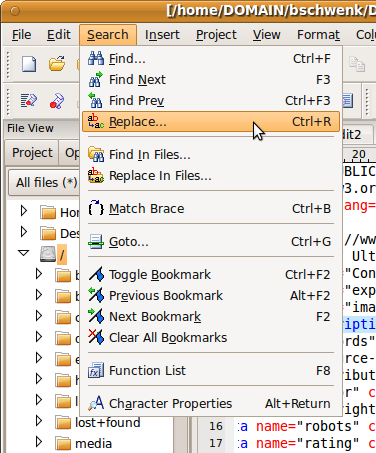The width and height of the screenshot is (376, 453).
Task: Click the Goto line icon
Action: pos(96,242)
